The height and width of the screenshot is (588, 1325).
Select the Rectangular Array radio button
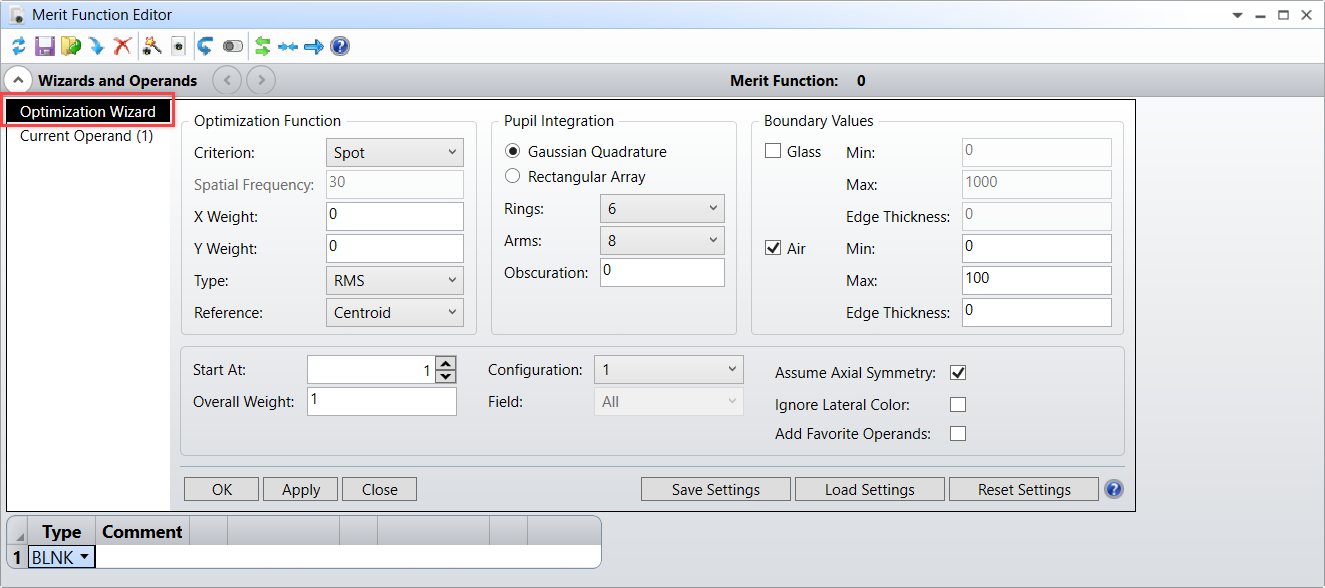tap(513, 176)
